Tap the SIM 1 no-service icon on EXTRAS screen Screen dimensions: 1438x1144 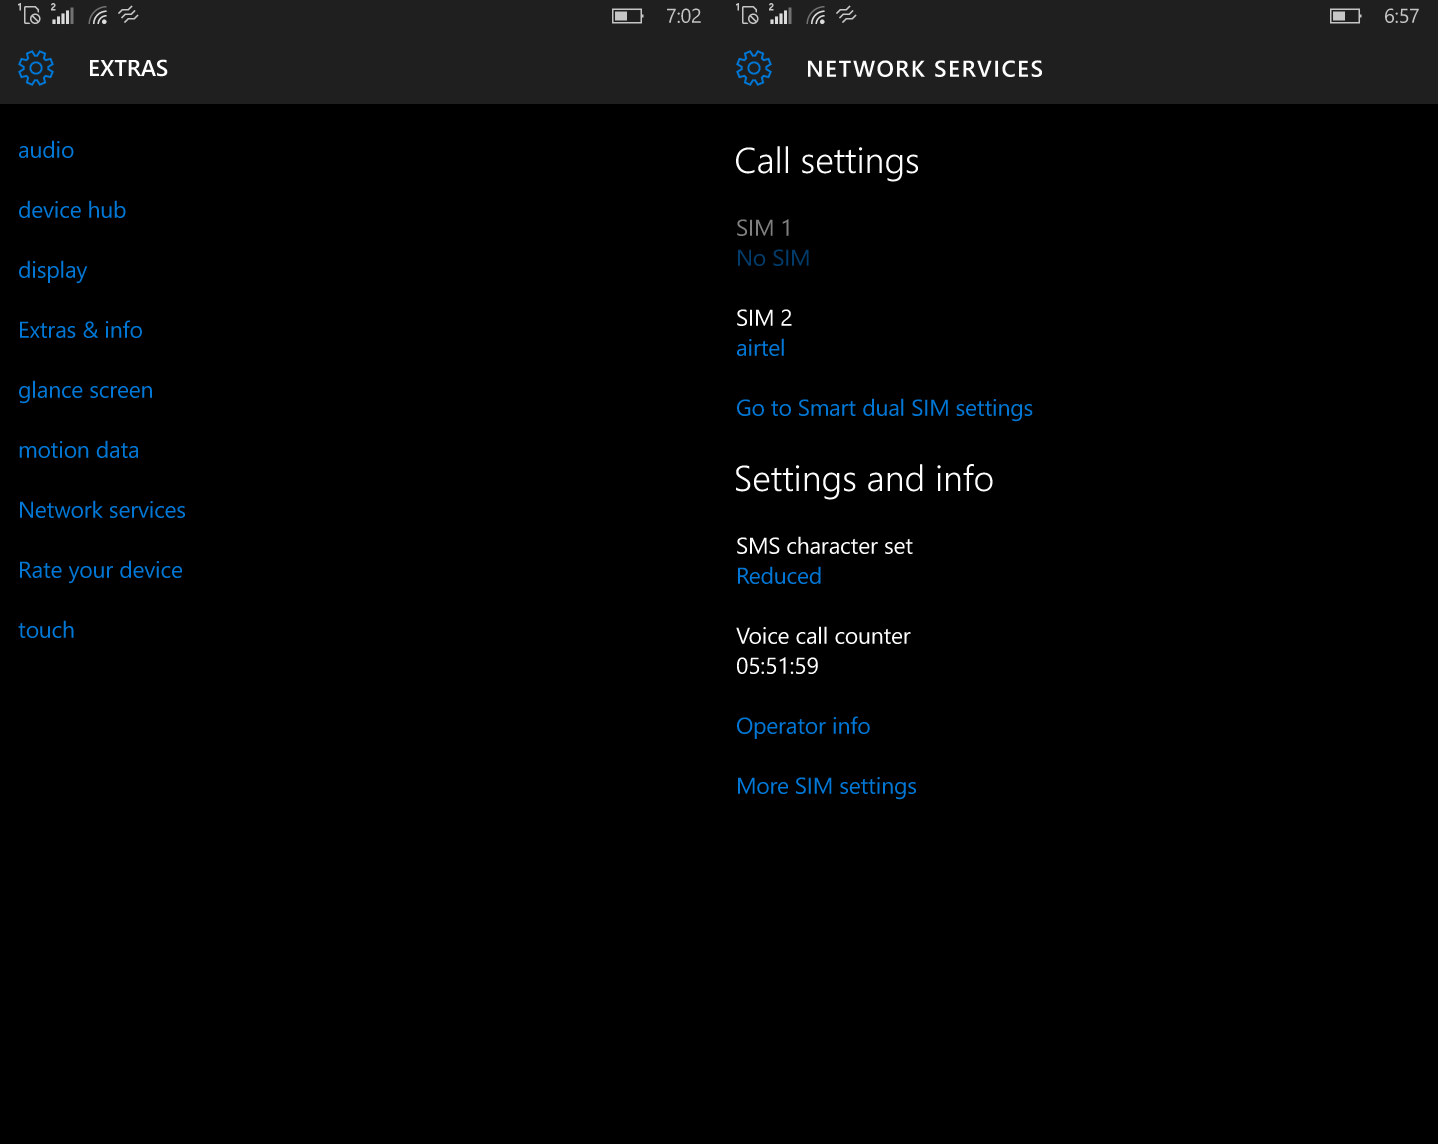tap(30, 15)
